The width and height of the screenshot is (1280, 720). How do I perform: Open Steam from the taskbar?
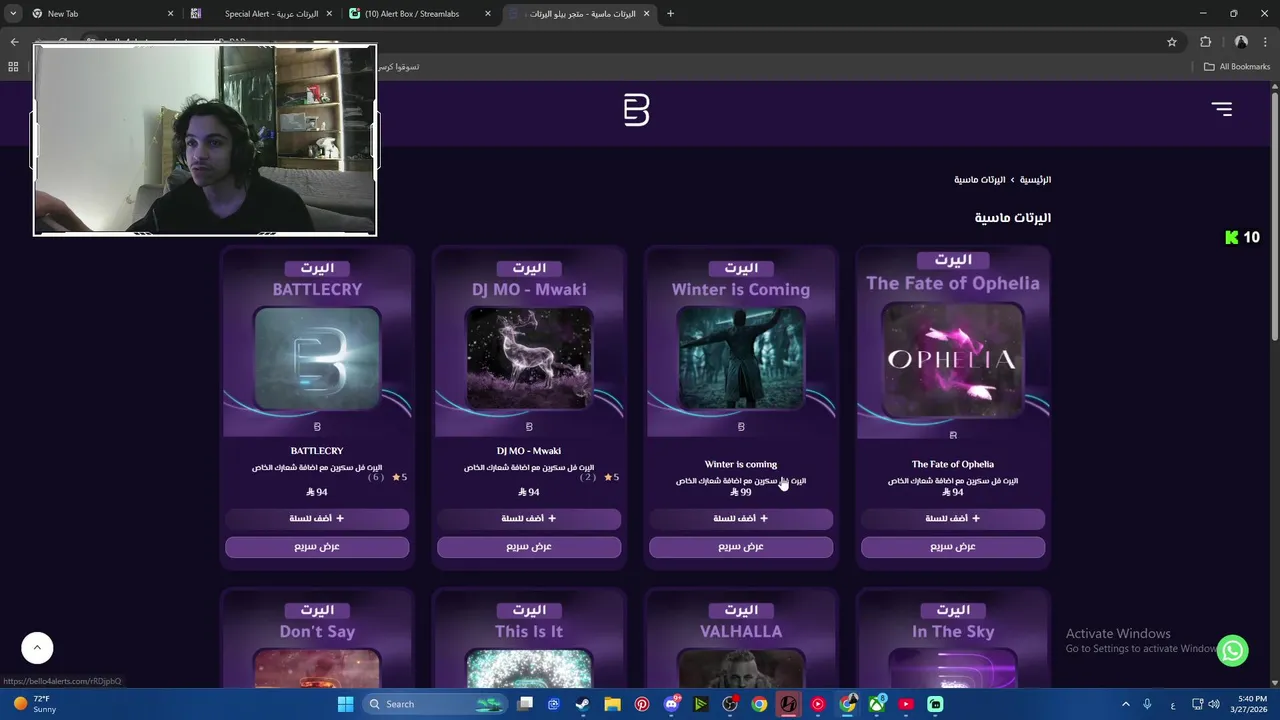pyautogui.click(x=583, y=704)
